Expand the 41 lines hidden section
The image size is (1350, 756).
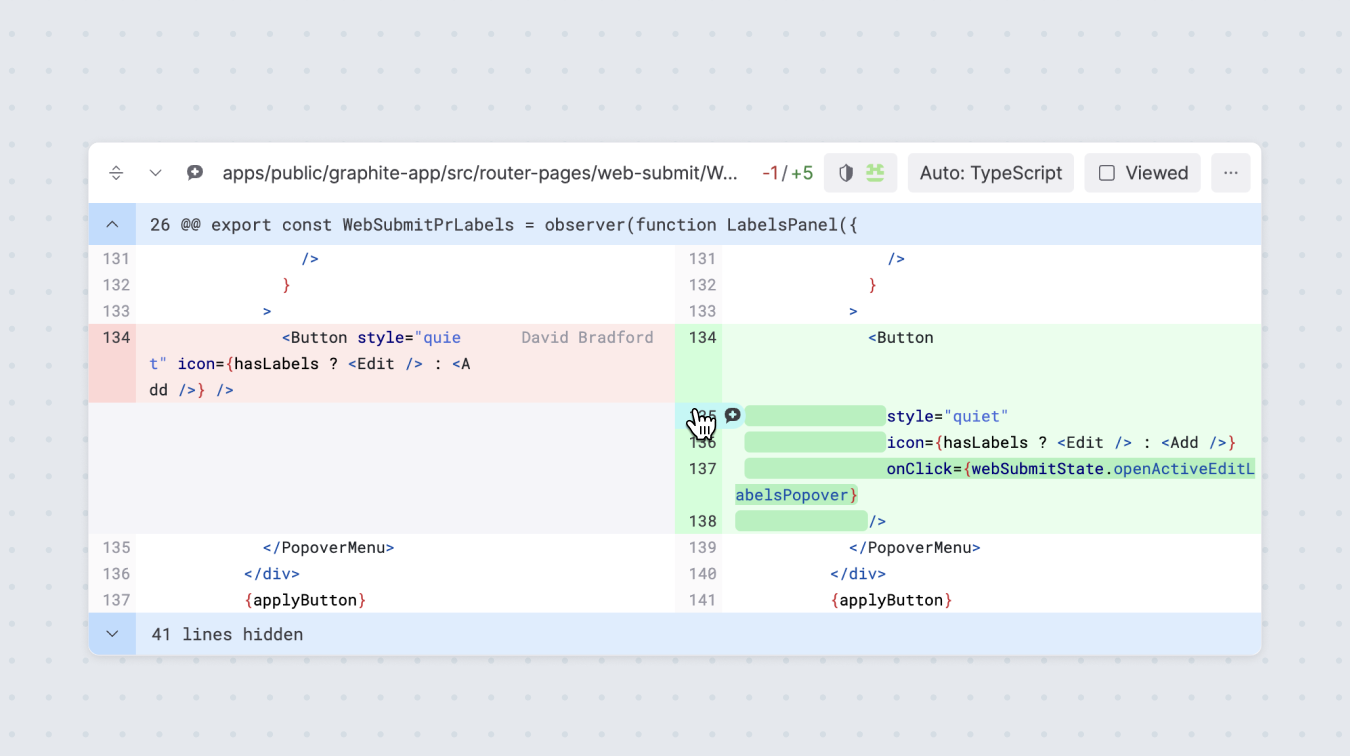[x=112, y=634]
